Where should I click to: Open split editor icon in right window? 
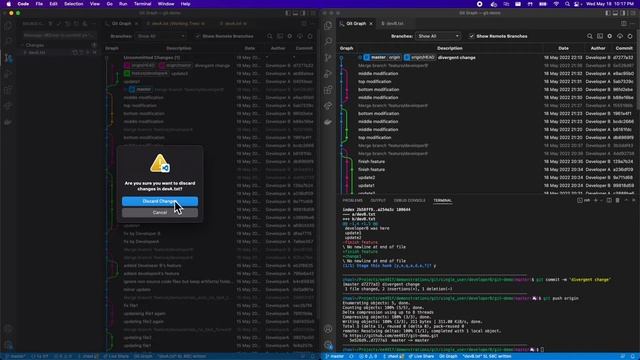tap(624, 24)
